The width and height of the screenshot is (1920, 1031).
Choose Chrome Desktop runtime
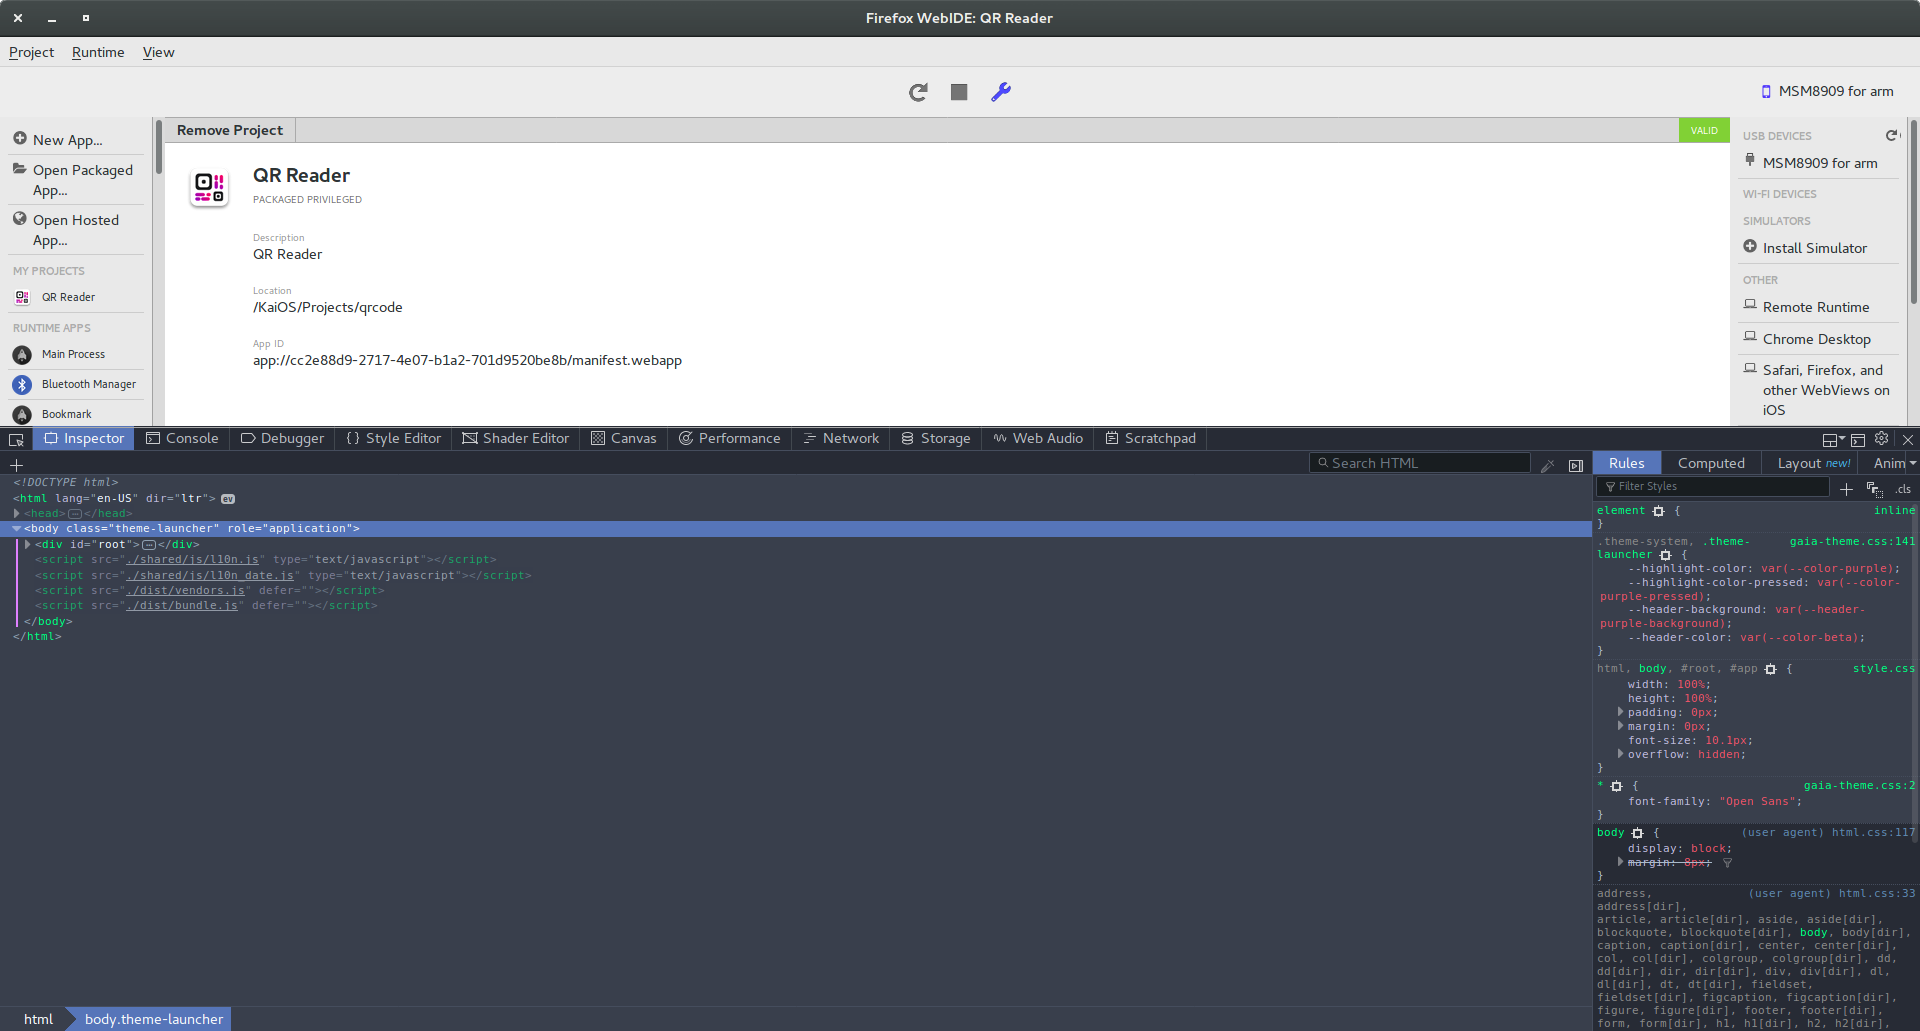tap(1816, 339)
